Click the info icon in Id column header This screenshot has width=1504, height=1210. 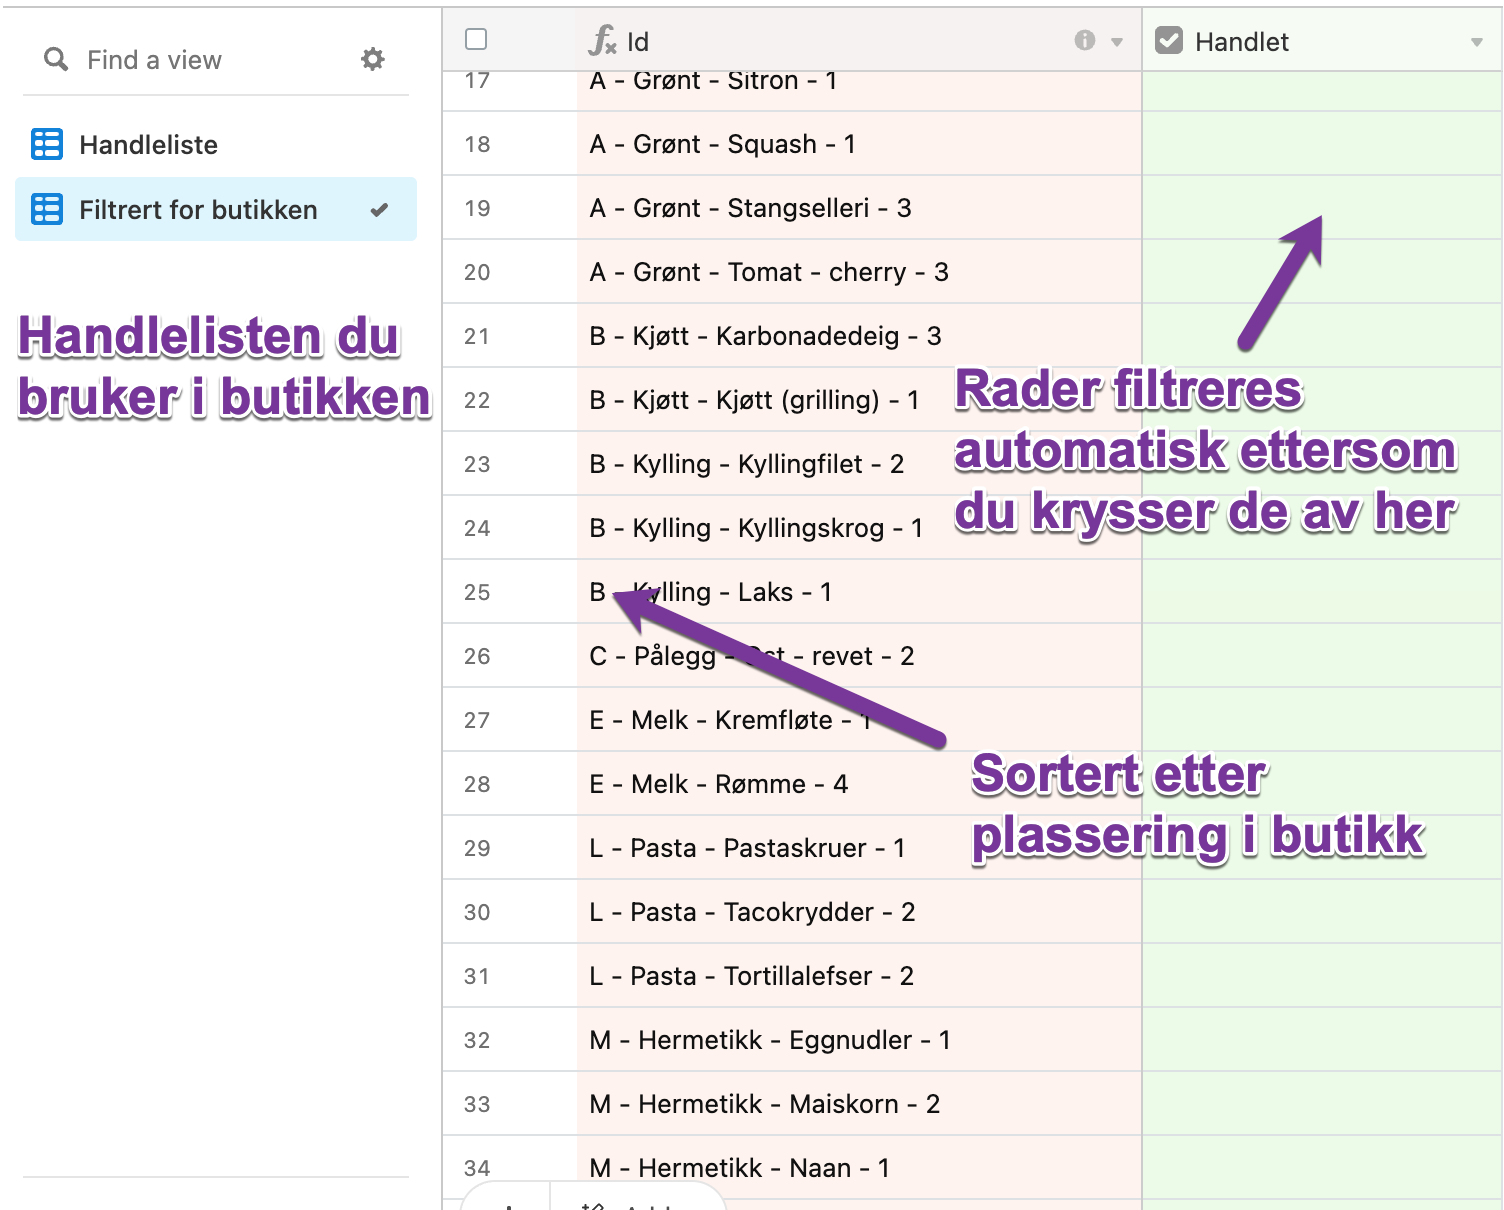pyautogui.click(x=1084, y=40)
